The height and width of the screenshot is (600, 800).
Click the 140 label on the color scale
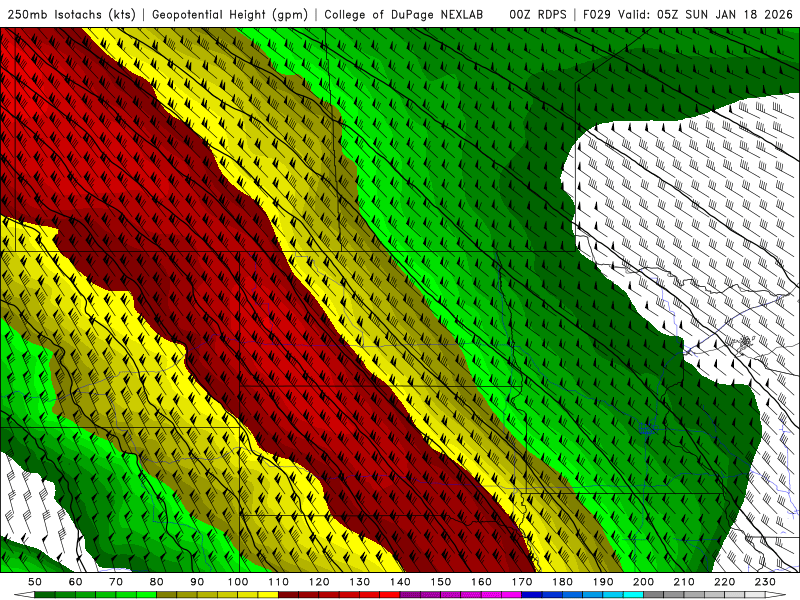400,582
